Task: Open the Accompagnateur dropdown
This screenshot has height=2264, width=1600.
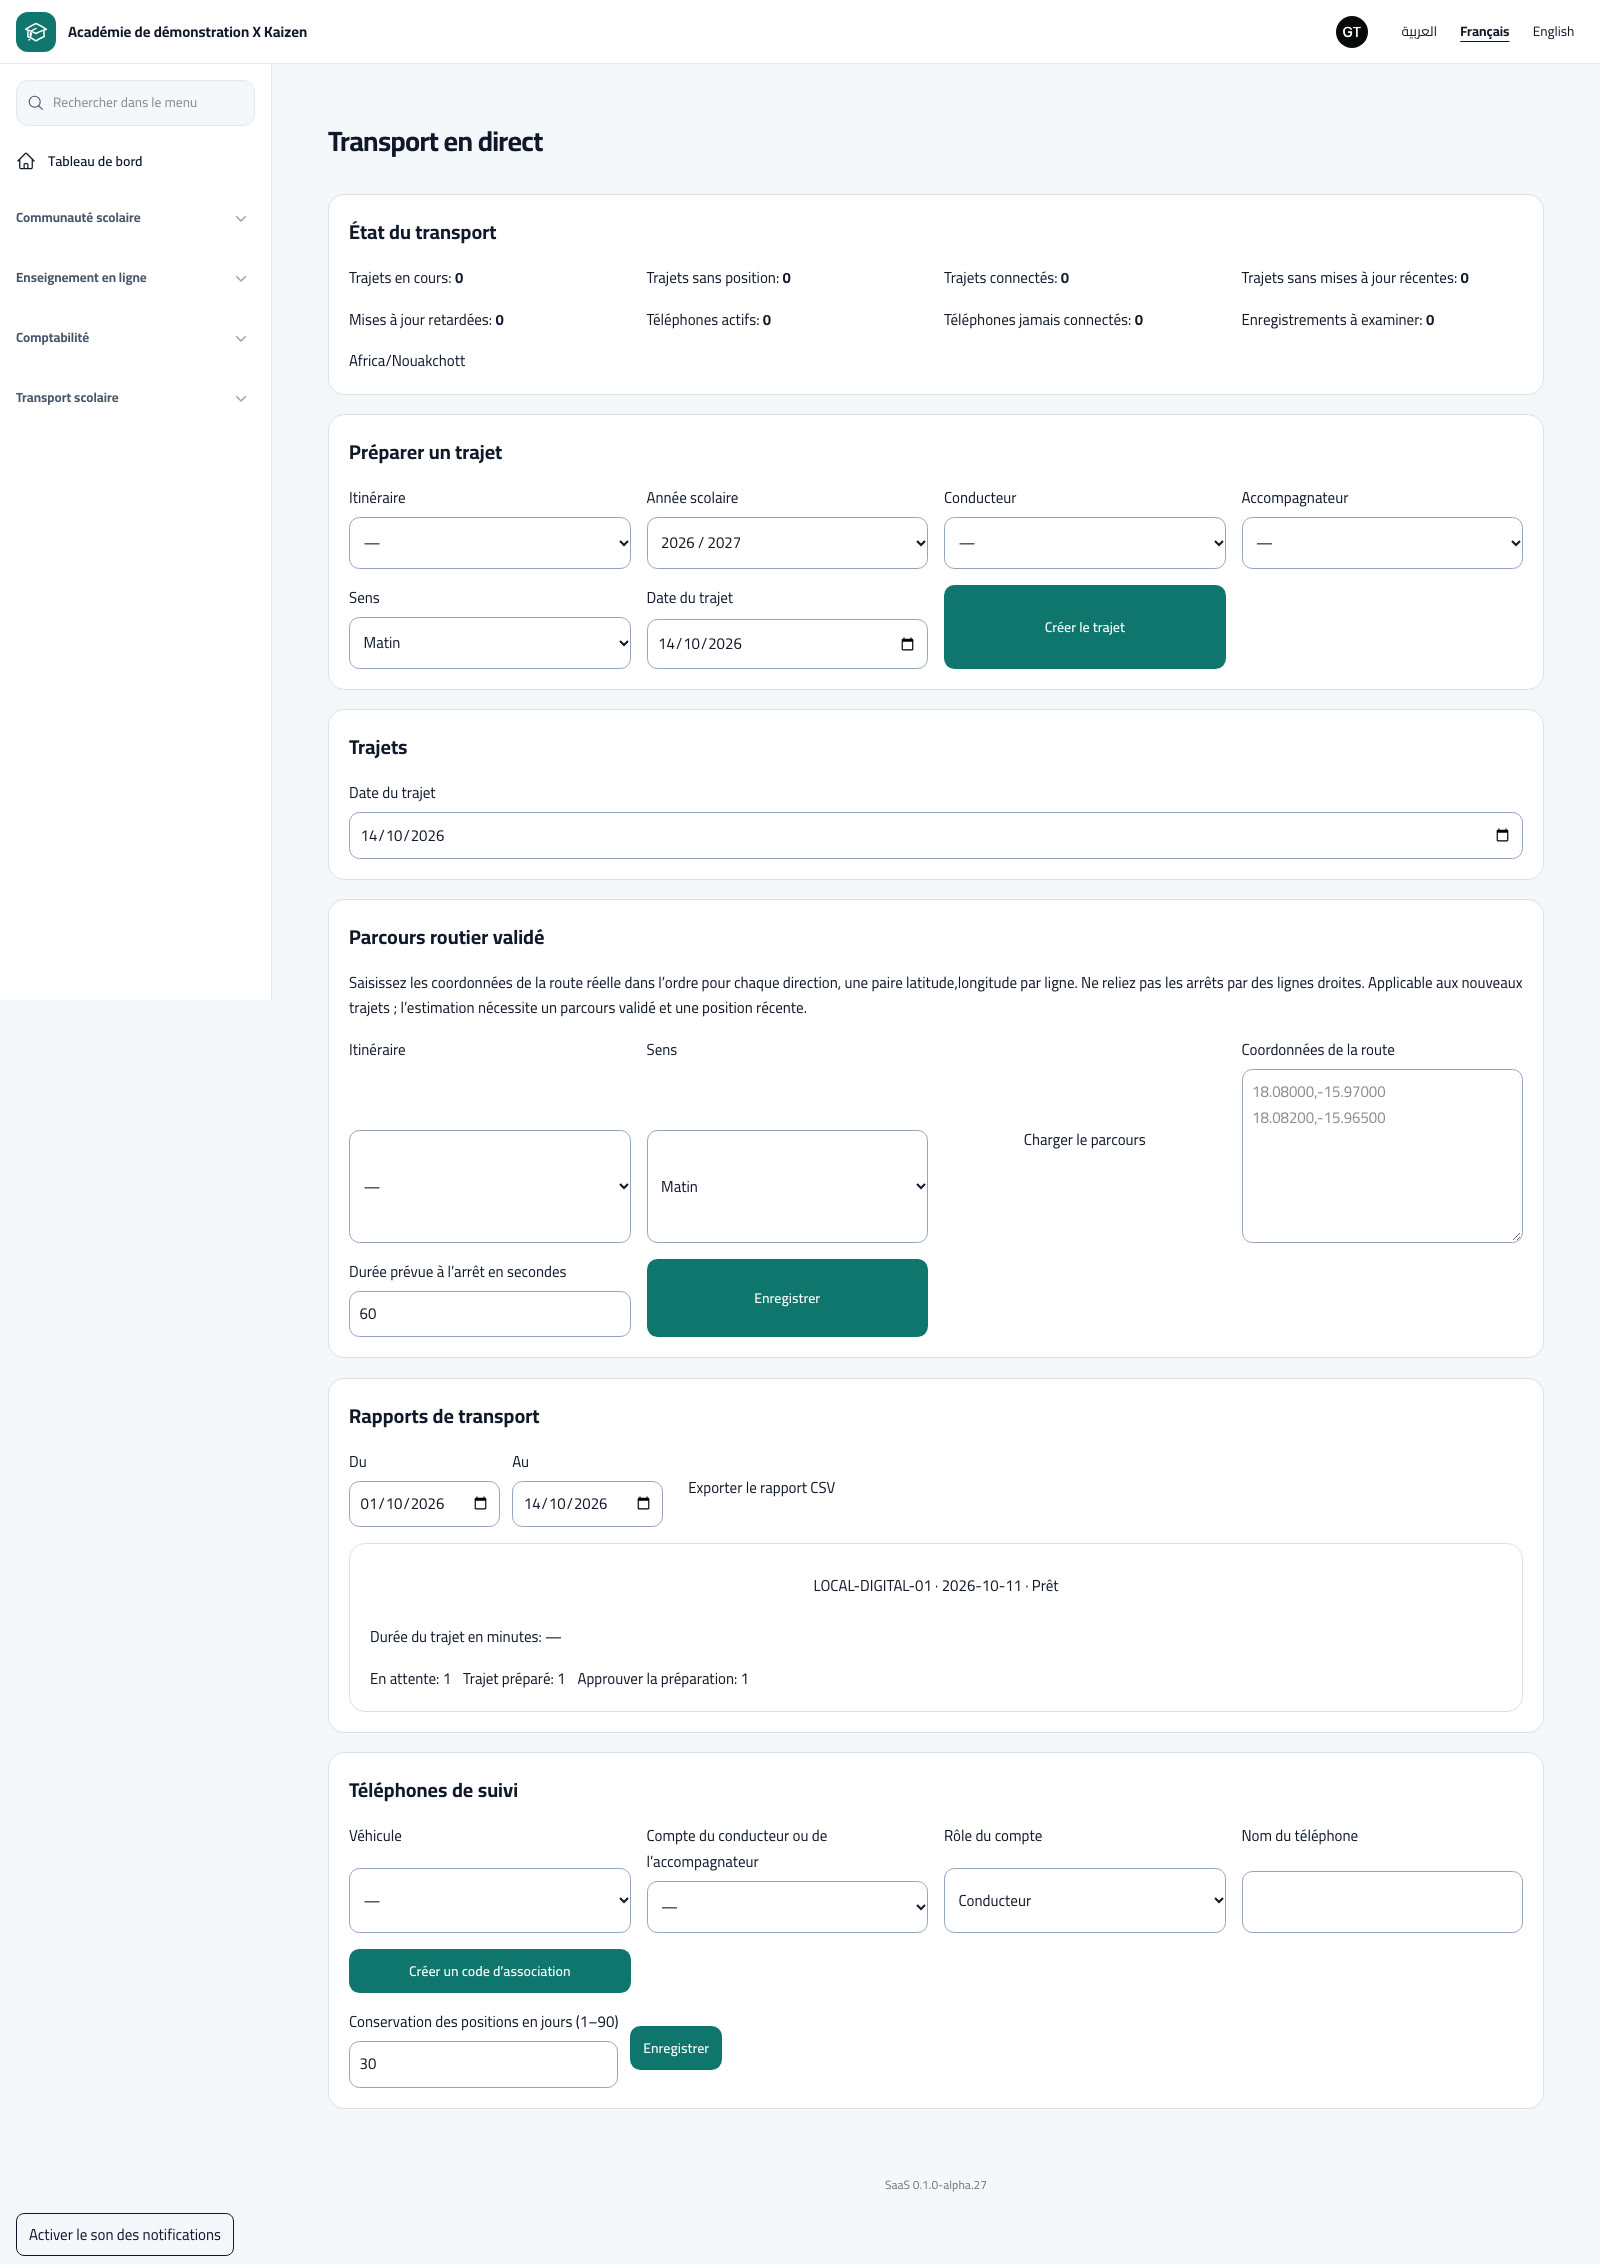Action: click(1382, 543)
